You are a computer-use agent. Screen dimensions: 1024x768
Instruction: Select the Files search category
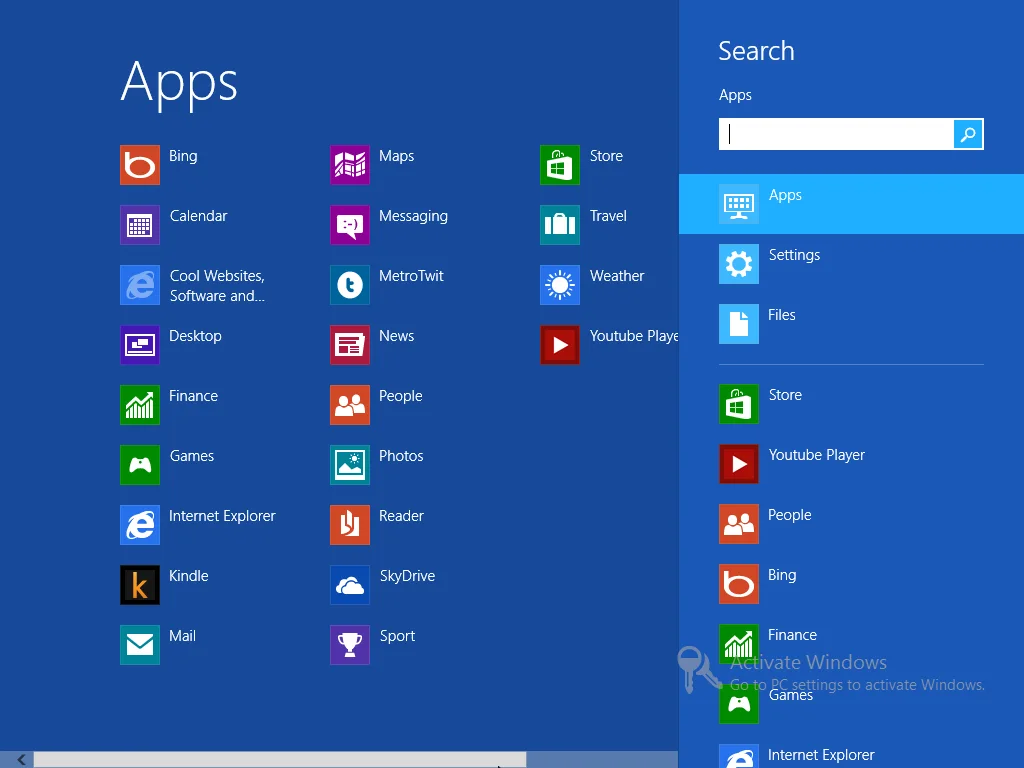tap(851, 324)
